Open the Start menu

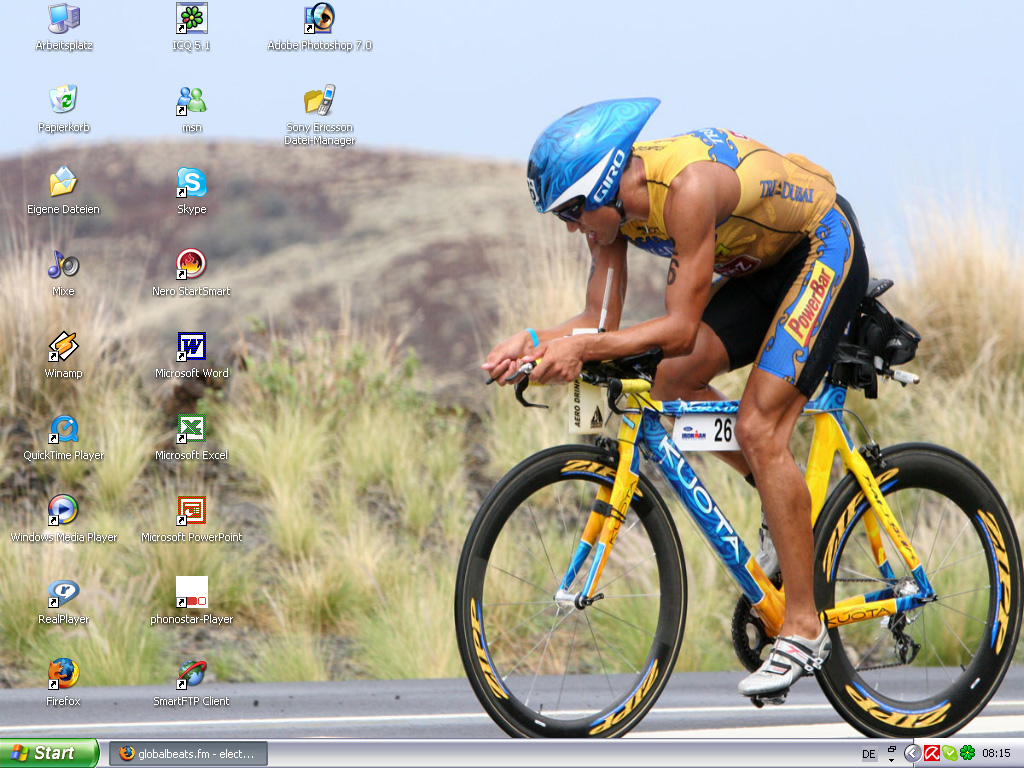[x=49, y=753]
